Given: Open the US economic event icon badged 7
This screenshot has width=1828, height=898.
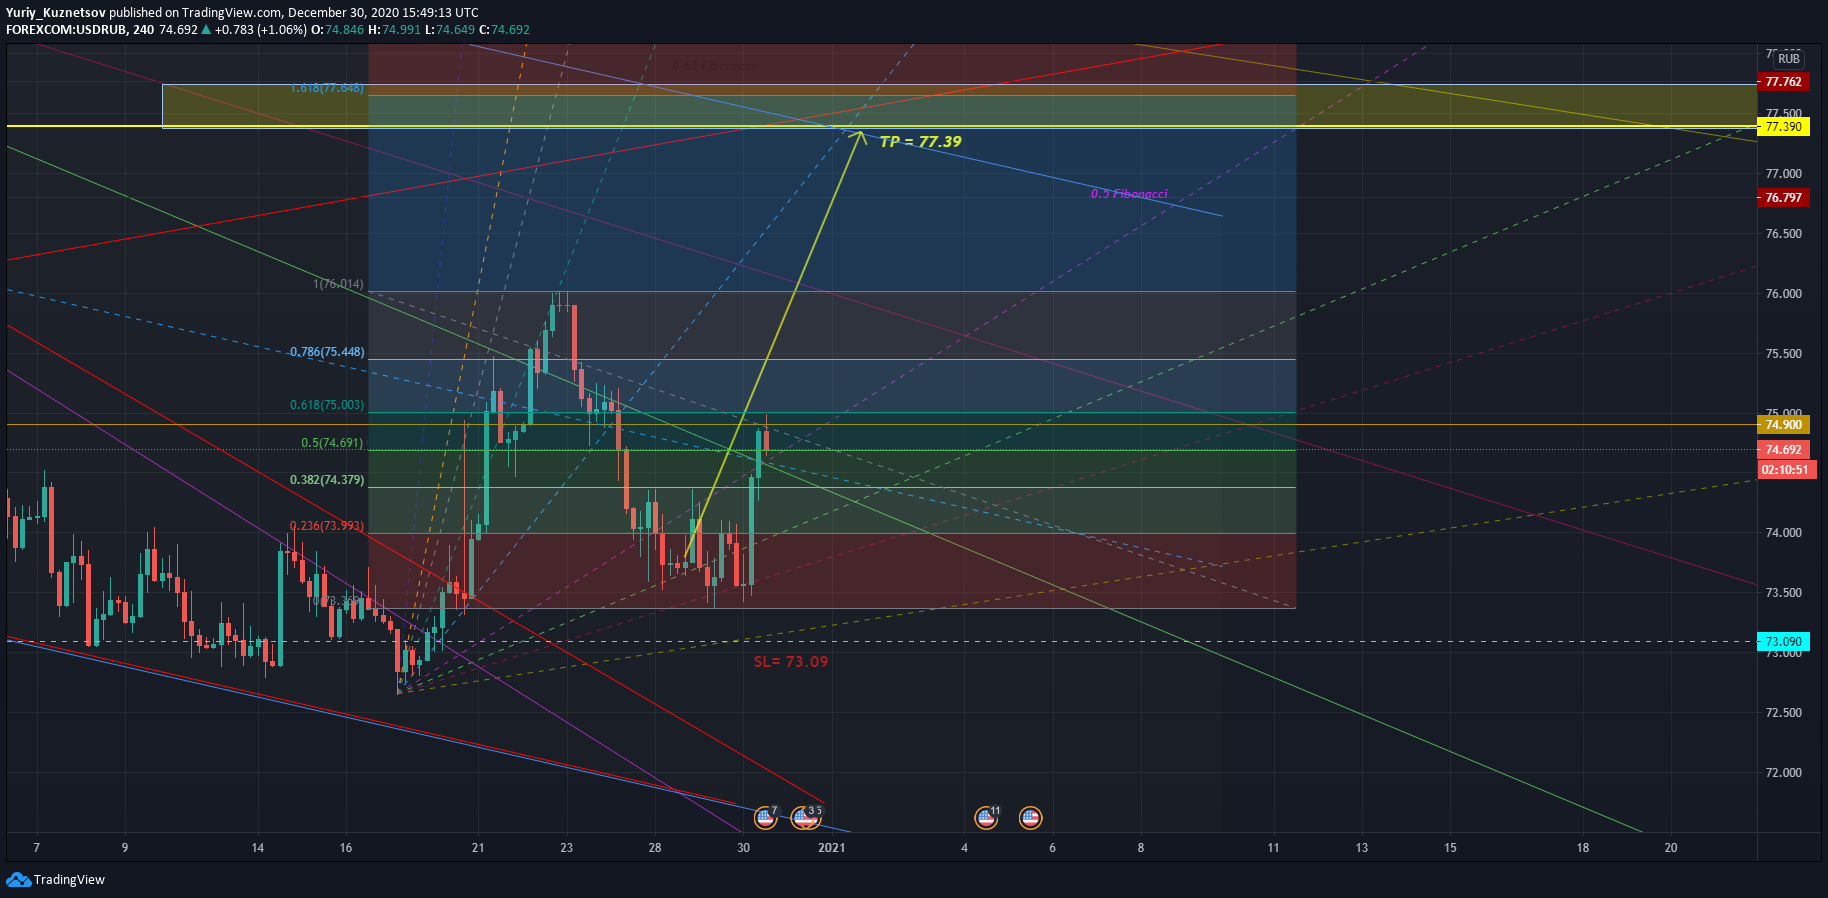Looking at the screenshot, I should pos(765,818).
